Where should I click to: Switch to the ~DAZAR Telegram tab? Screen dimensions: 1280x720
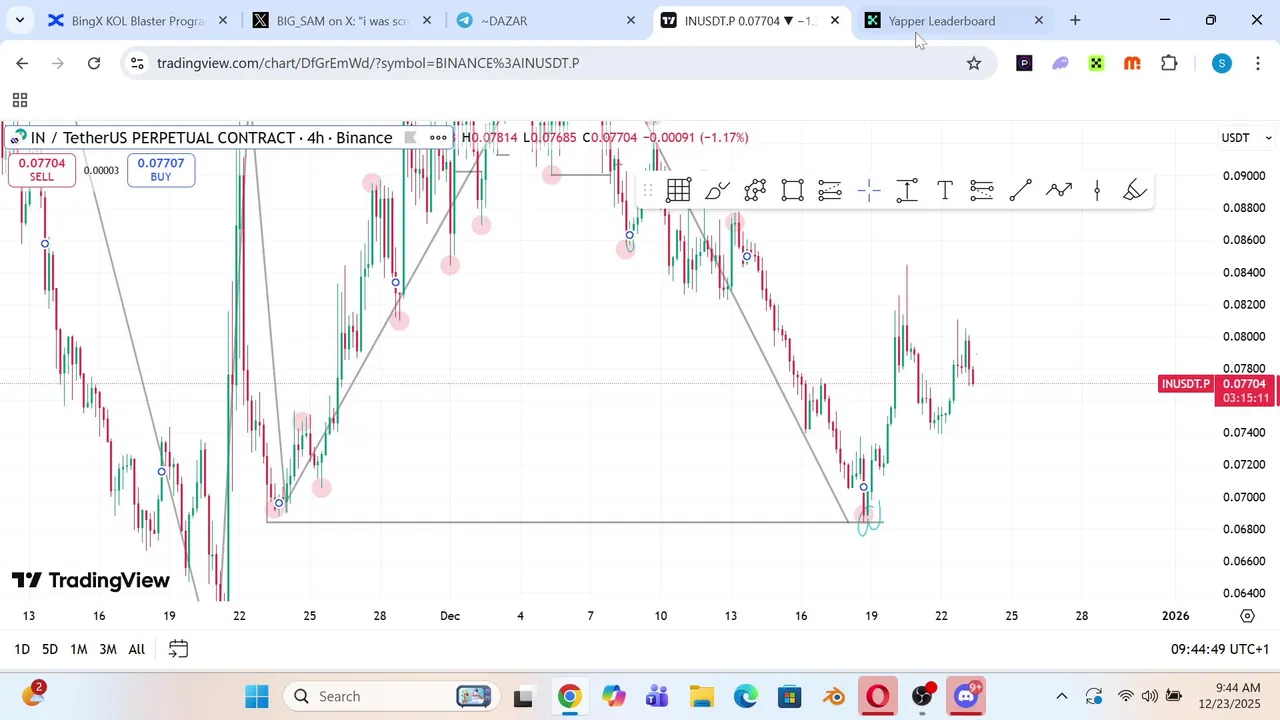click(546, 20)
